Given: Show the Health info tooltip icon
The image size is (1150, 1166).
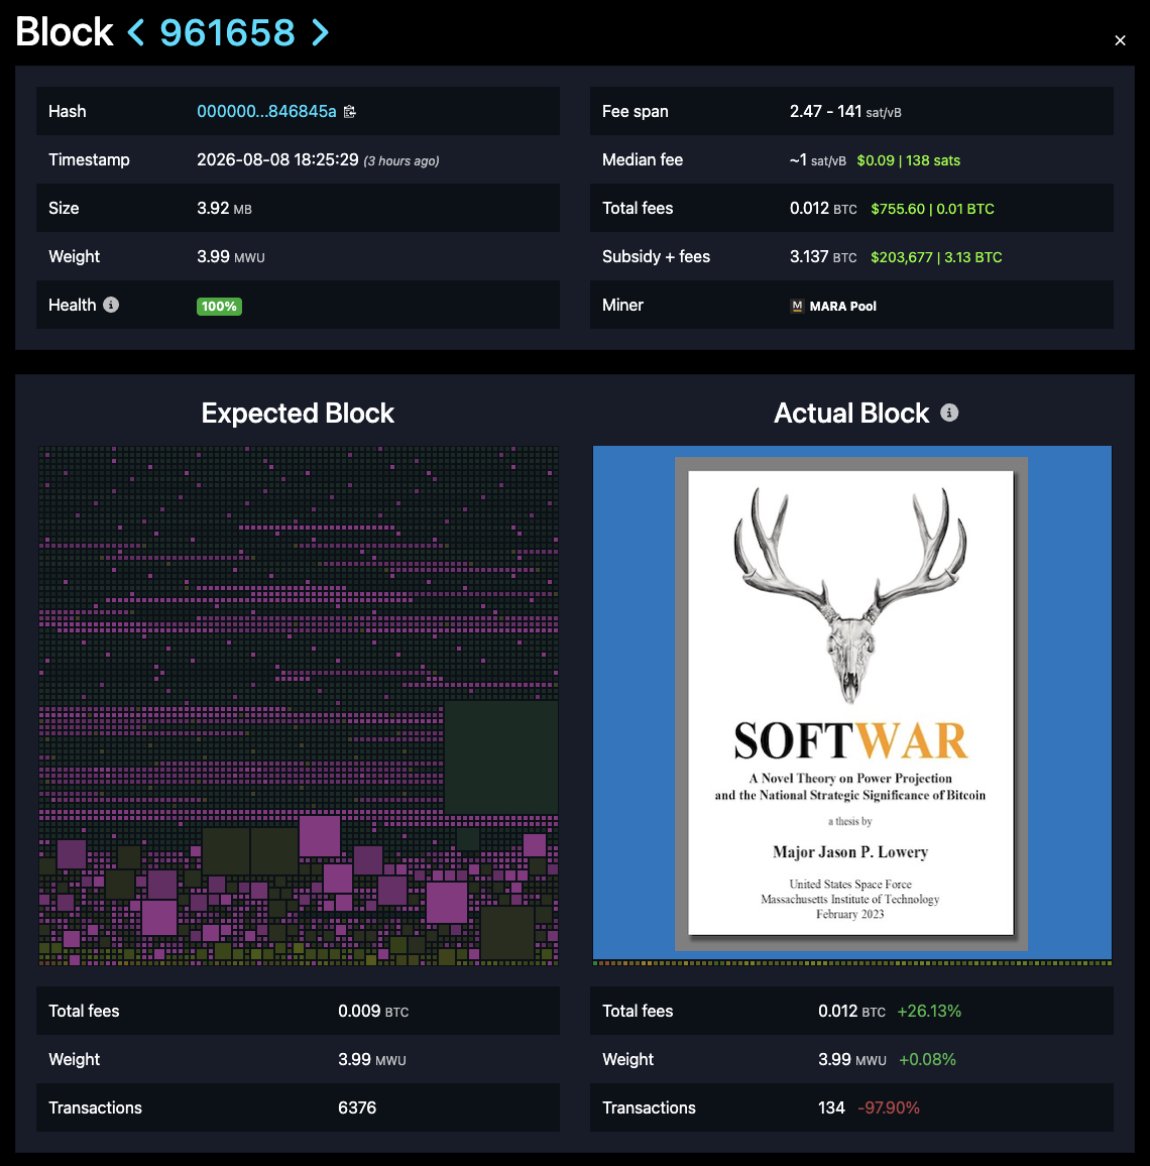Looking at the screenshot, I should click(x=111, y=305).
